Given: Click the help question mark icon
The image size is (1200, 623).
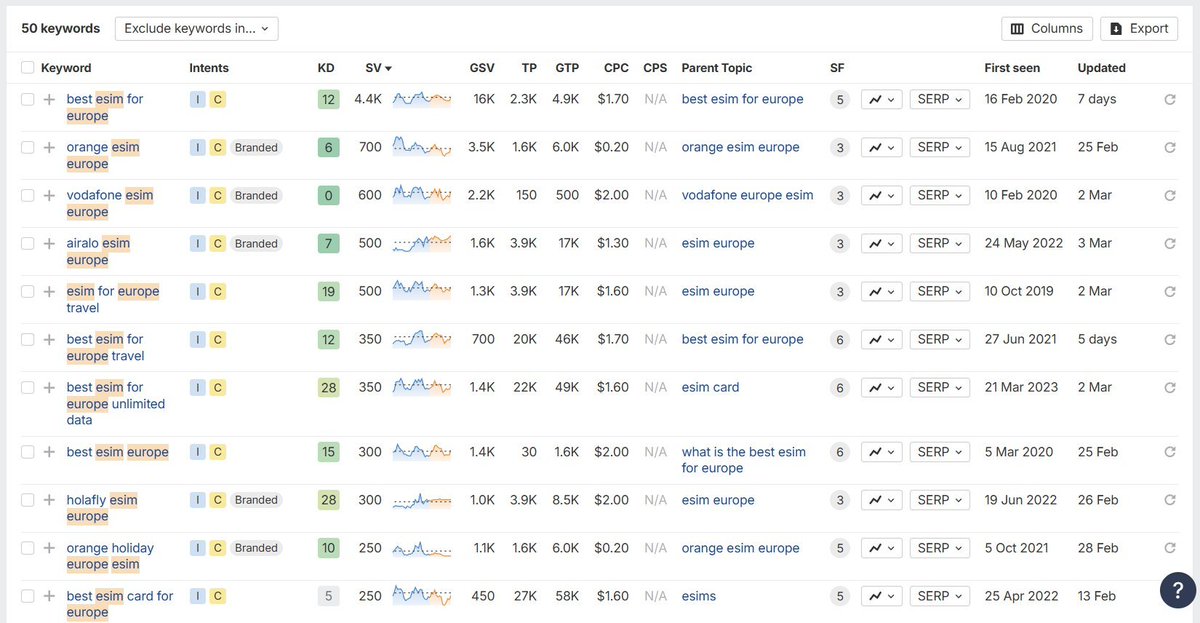Looking at the screenshot, I should [1178, 590].
